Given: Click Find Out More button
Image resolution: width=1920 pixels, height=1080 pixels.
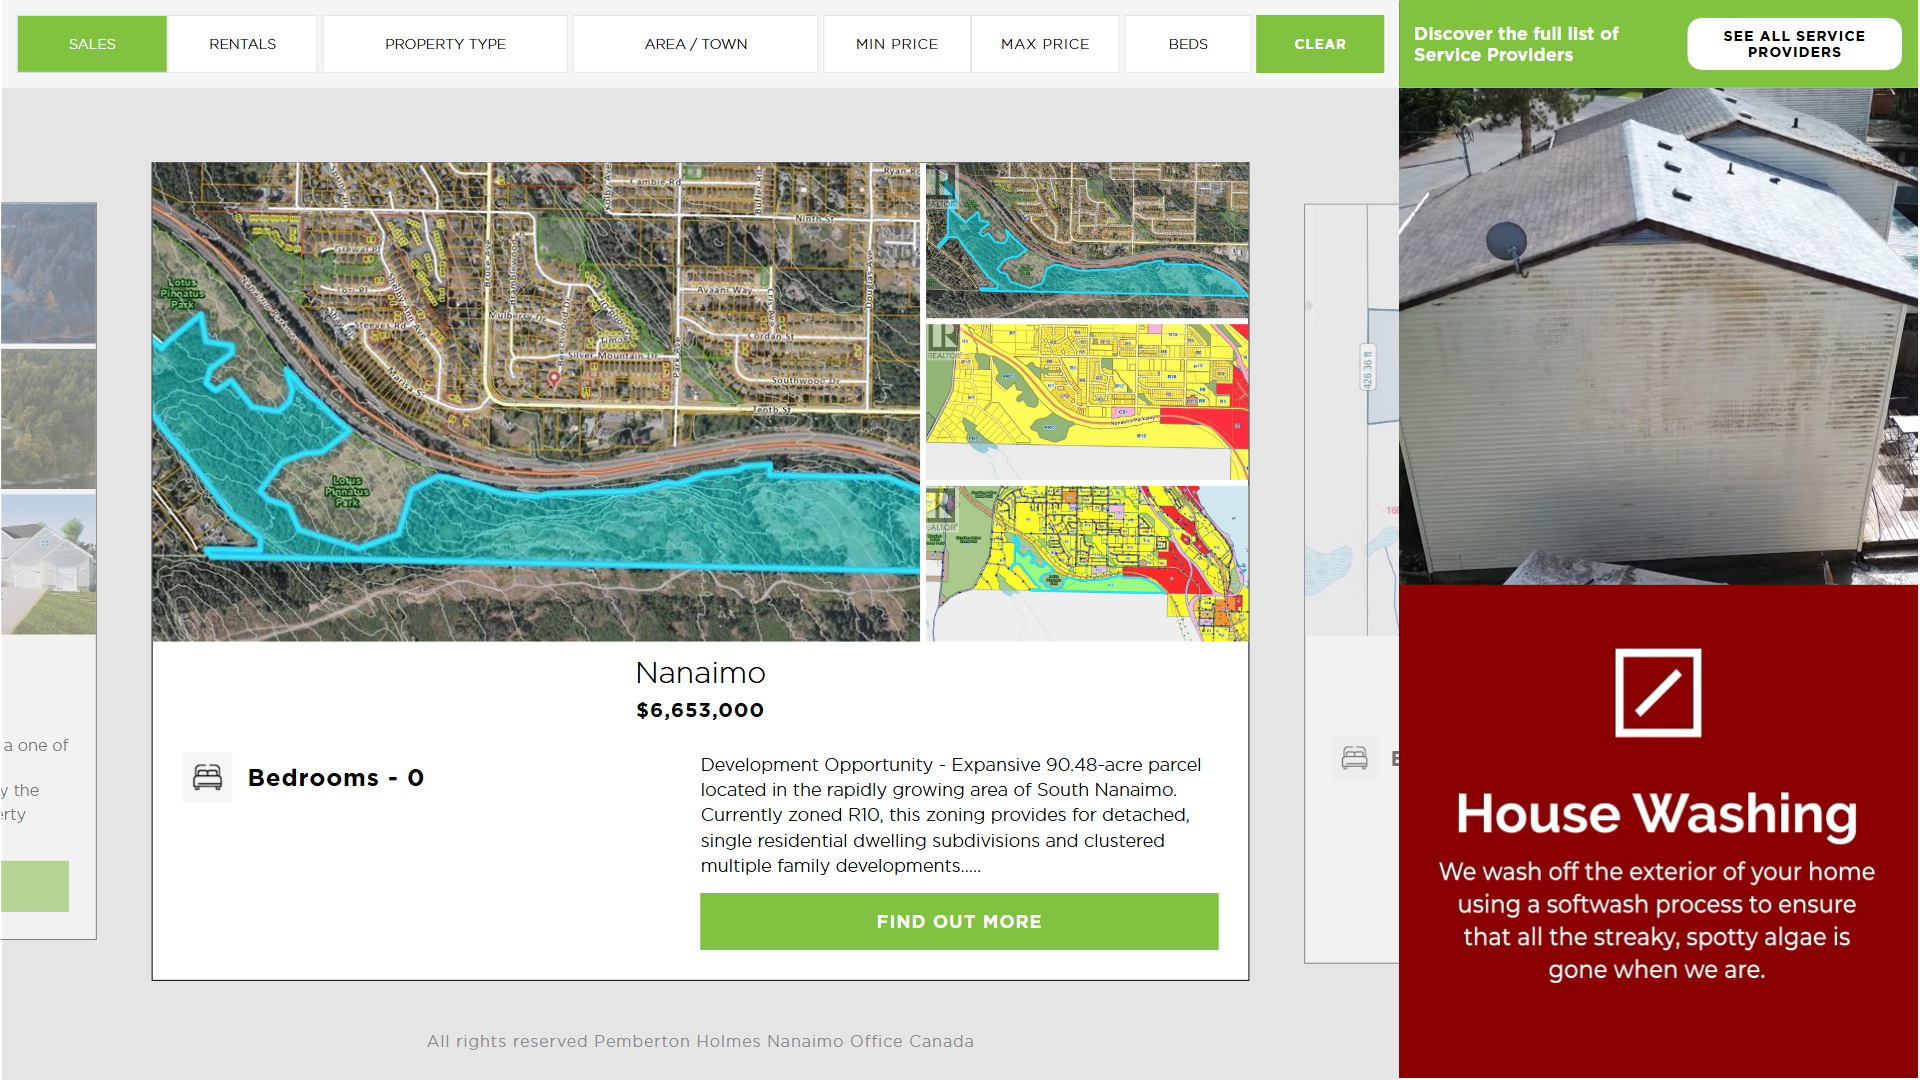Looking at the screenshot, I should click(x=959, y=921).
